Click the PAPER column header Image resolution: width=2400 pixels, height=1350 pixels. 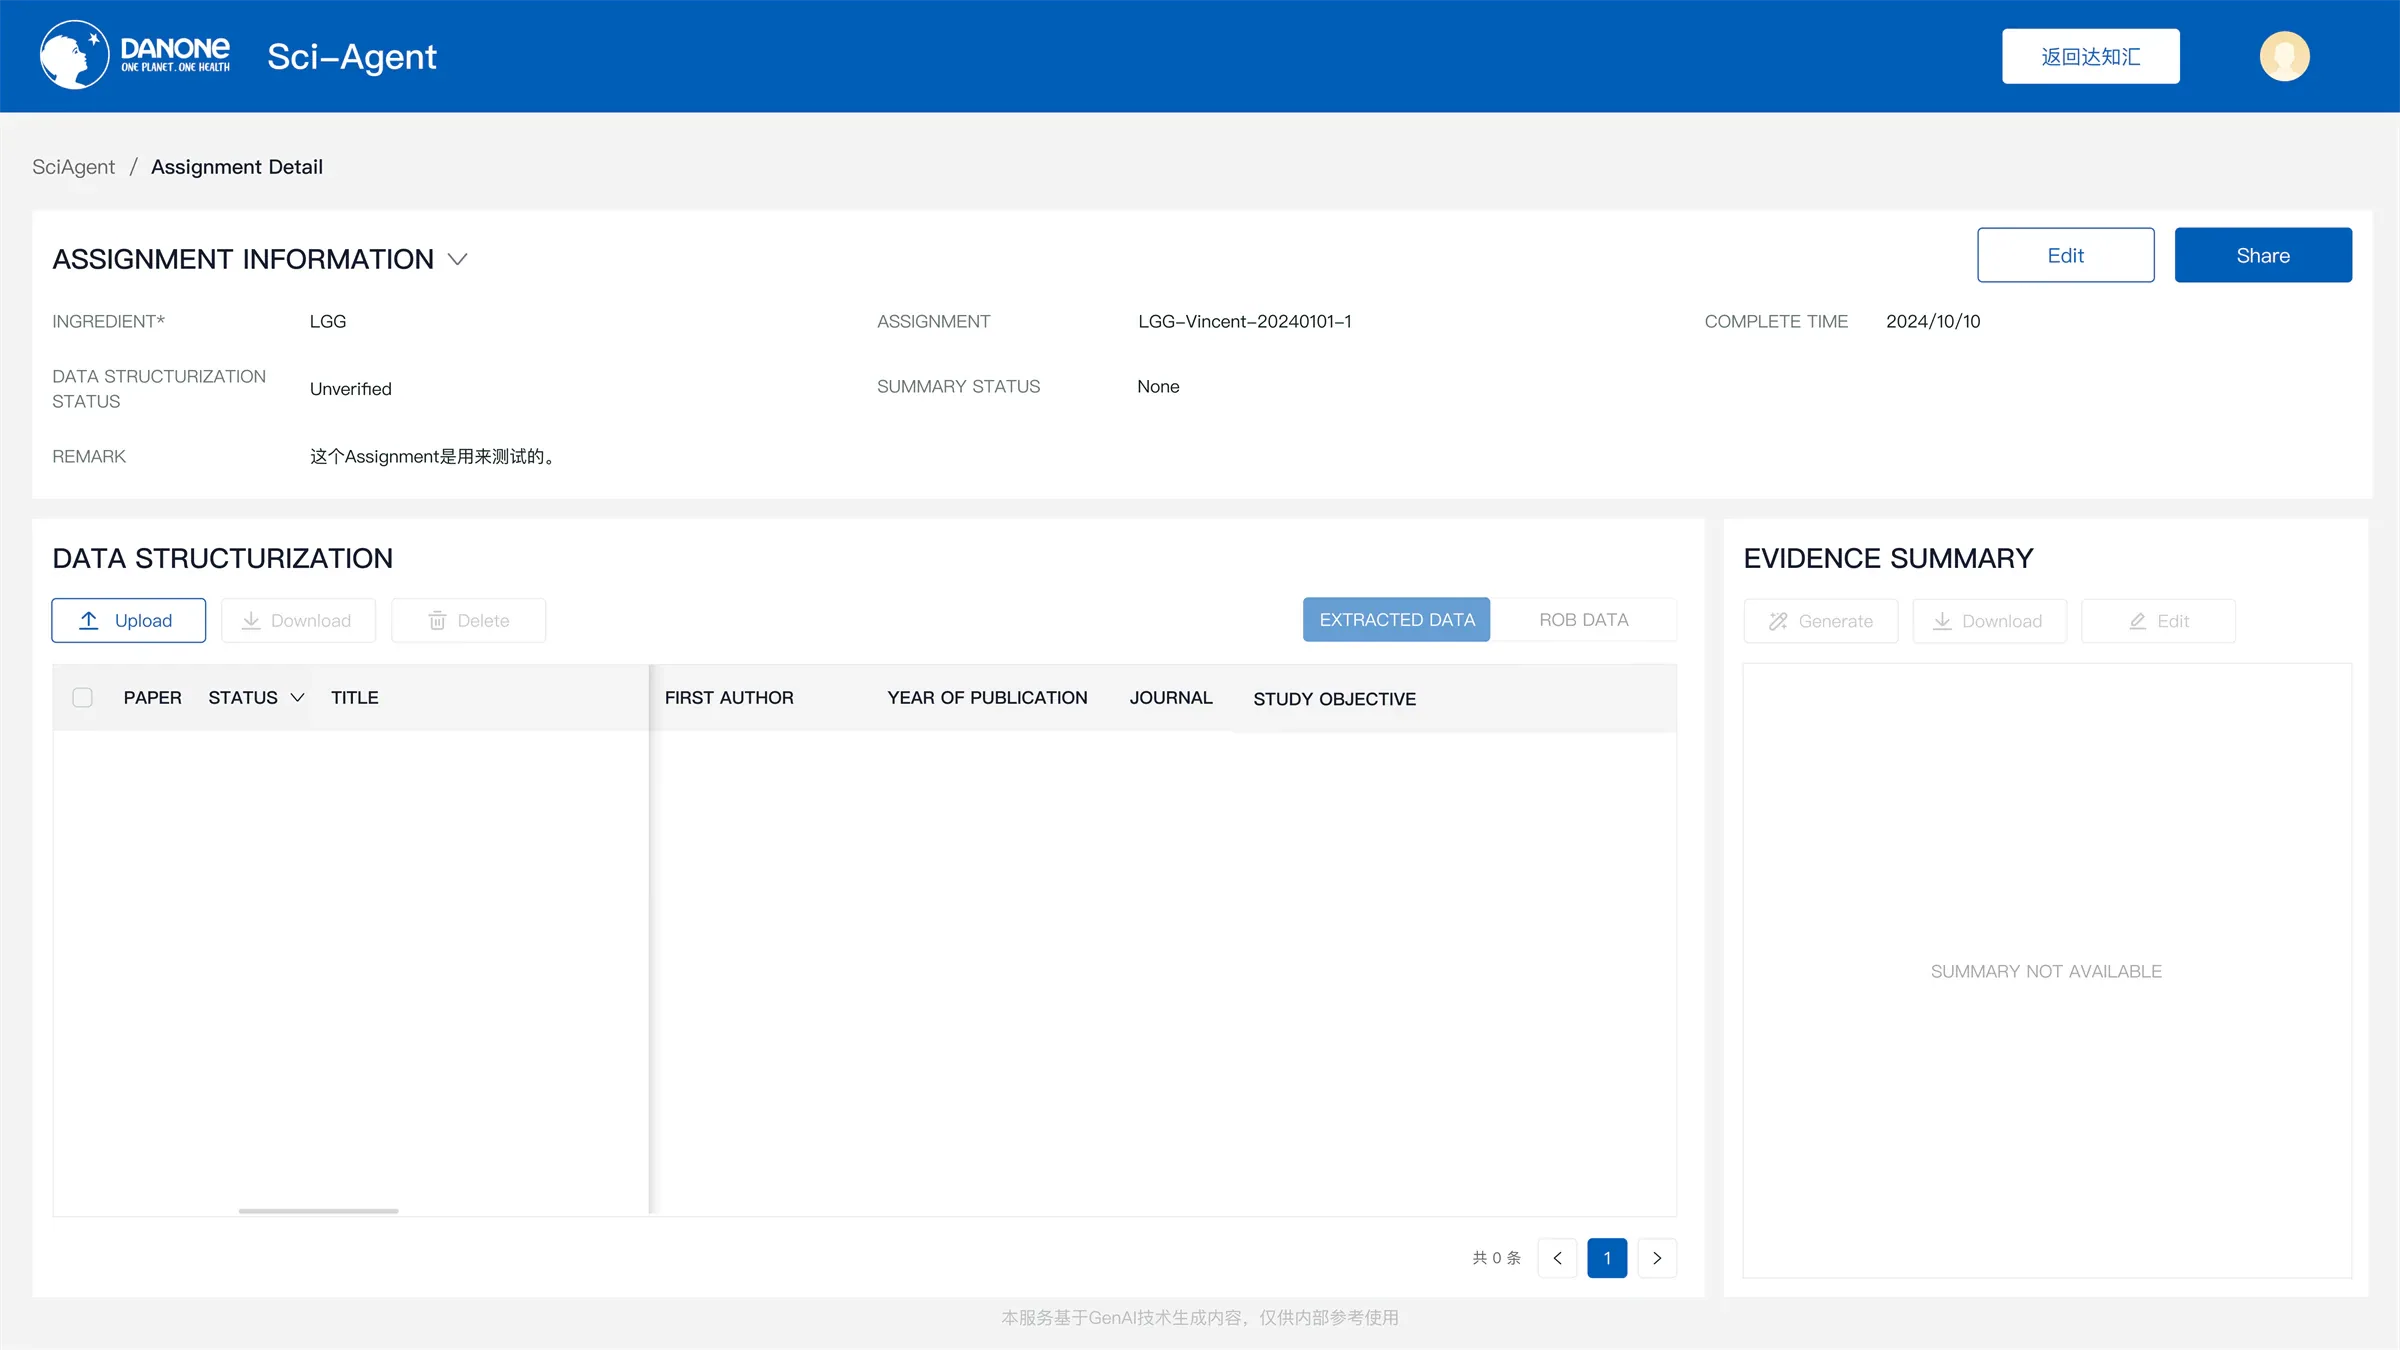point(153,697)
